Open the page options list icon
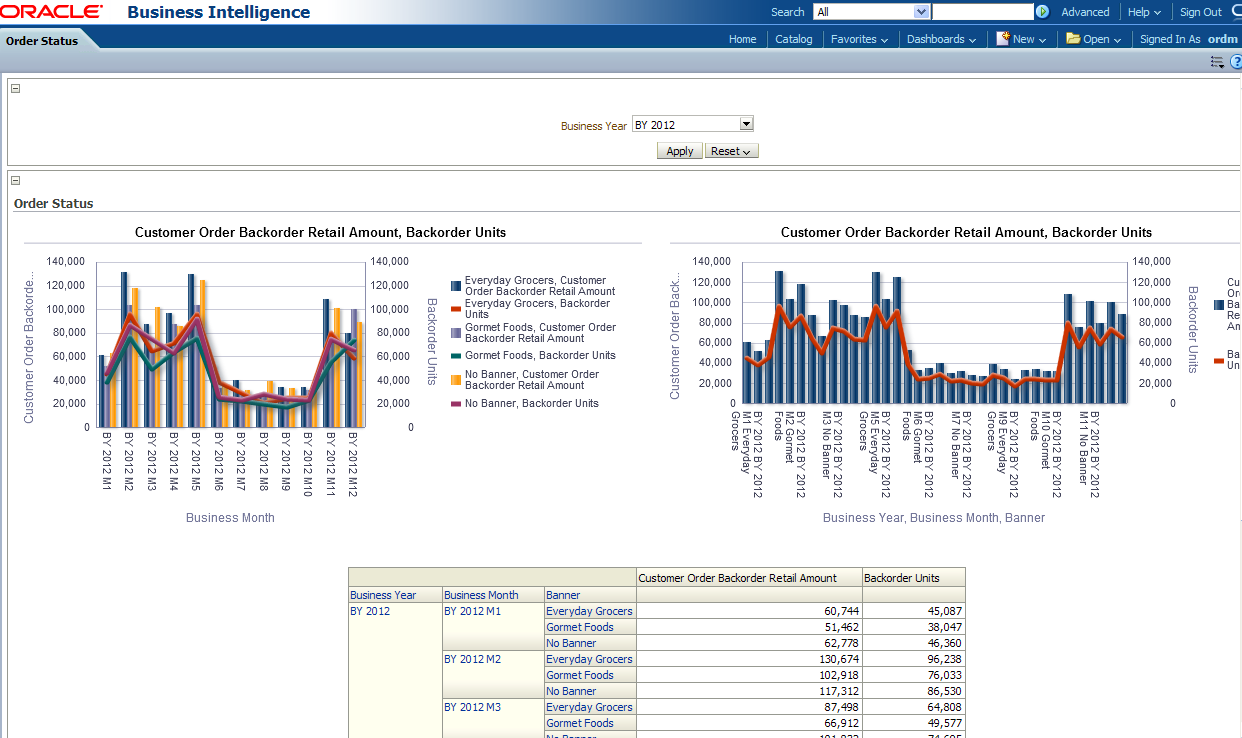The image size is (1242, 738). pos(1217,62)
